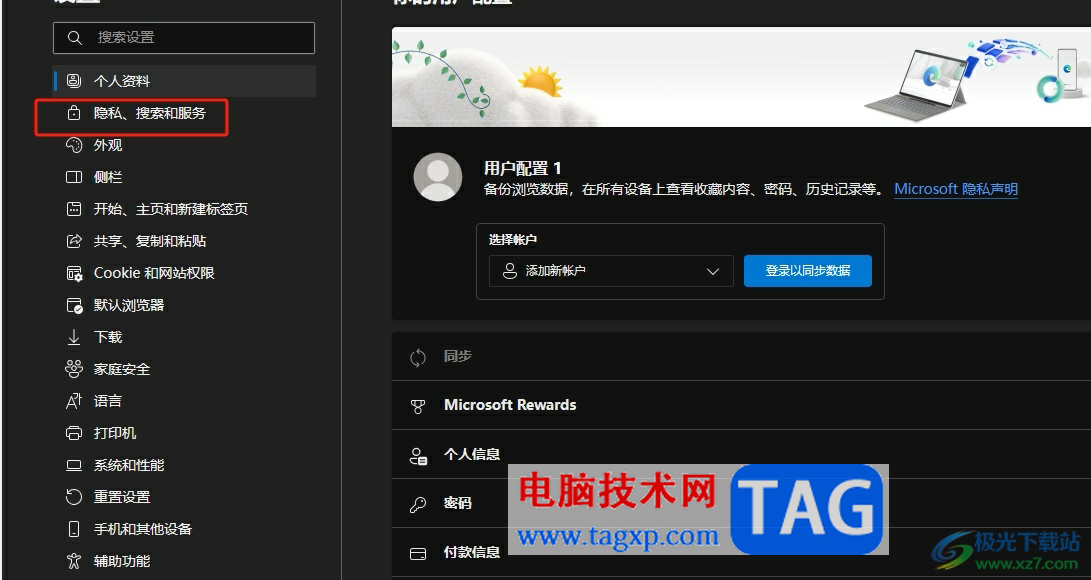Click the Sidebar (侧栏) icon
This screenshot has width=1091, height=580.
pyautogui.click(x=74, y=177)
